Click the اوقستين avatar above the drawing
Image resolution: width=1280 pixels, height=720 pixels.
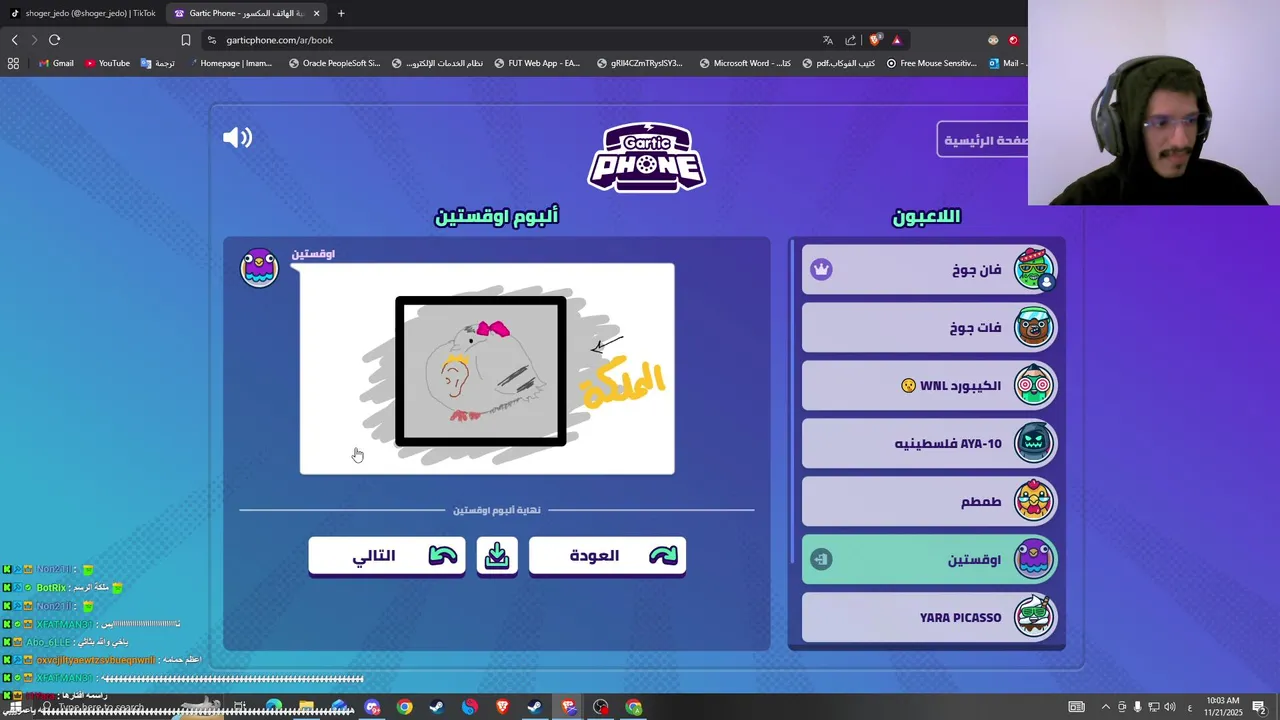[x=259, y=268]
